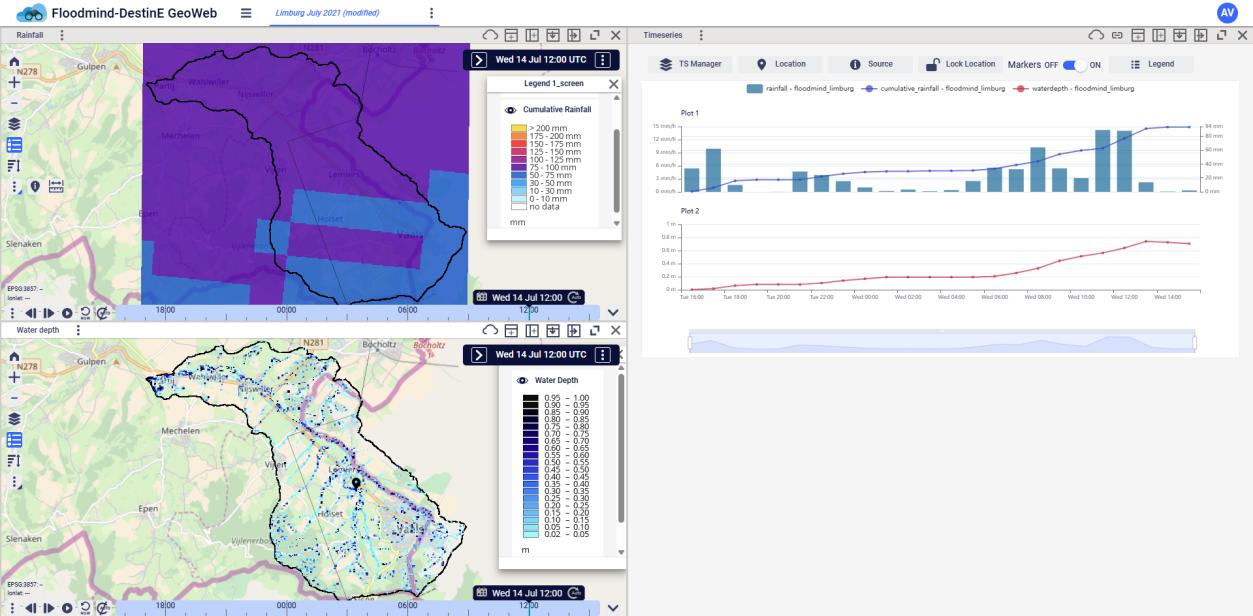
Task: Zoom in on the Water depth map
Action: [14, 378]
